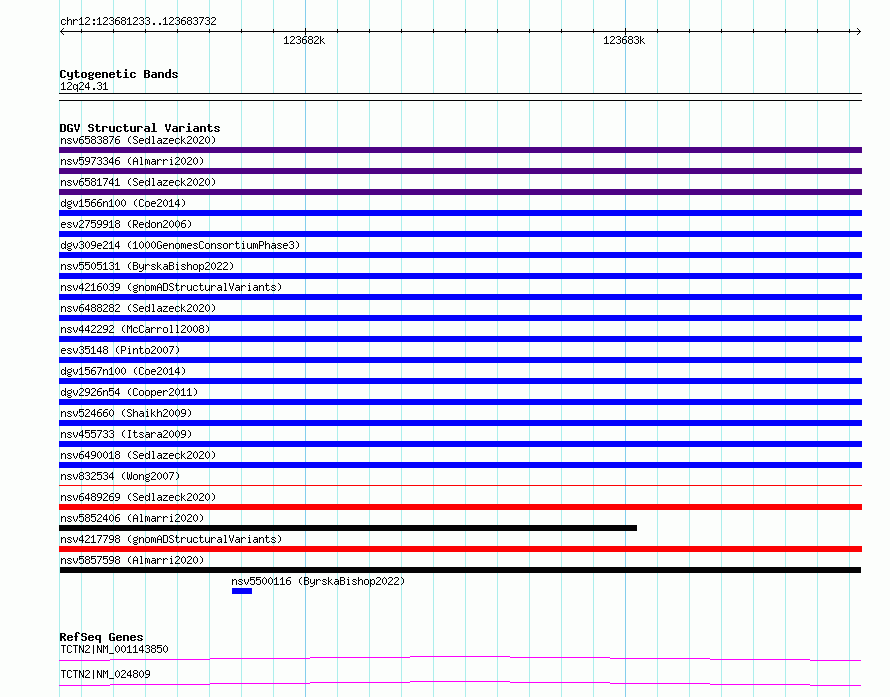The image size is (890, 697).
Task: Open variant dgv2926n54 (Cooper2011) label
Action: pos(129,392)
